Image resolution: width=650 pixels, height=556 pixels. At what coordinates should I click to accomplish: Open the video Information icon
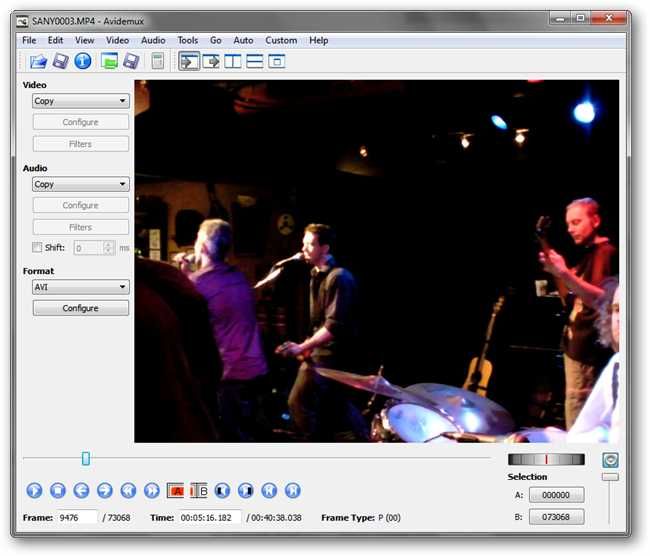tap(82, 61)
